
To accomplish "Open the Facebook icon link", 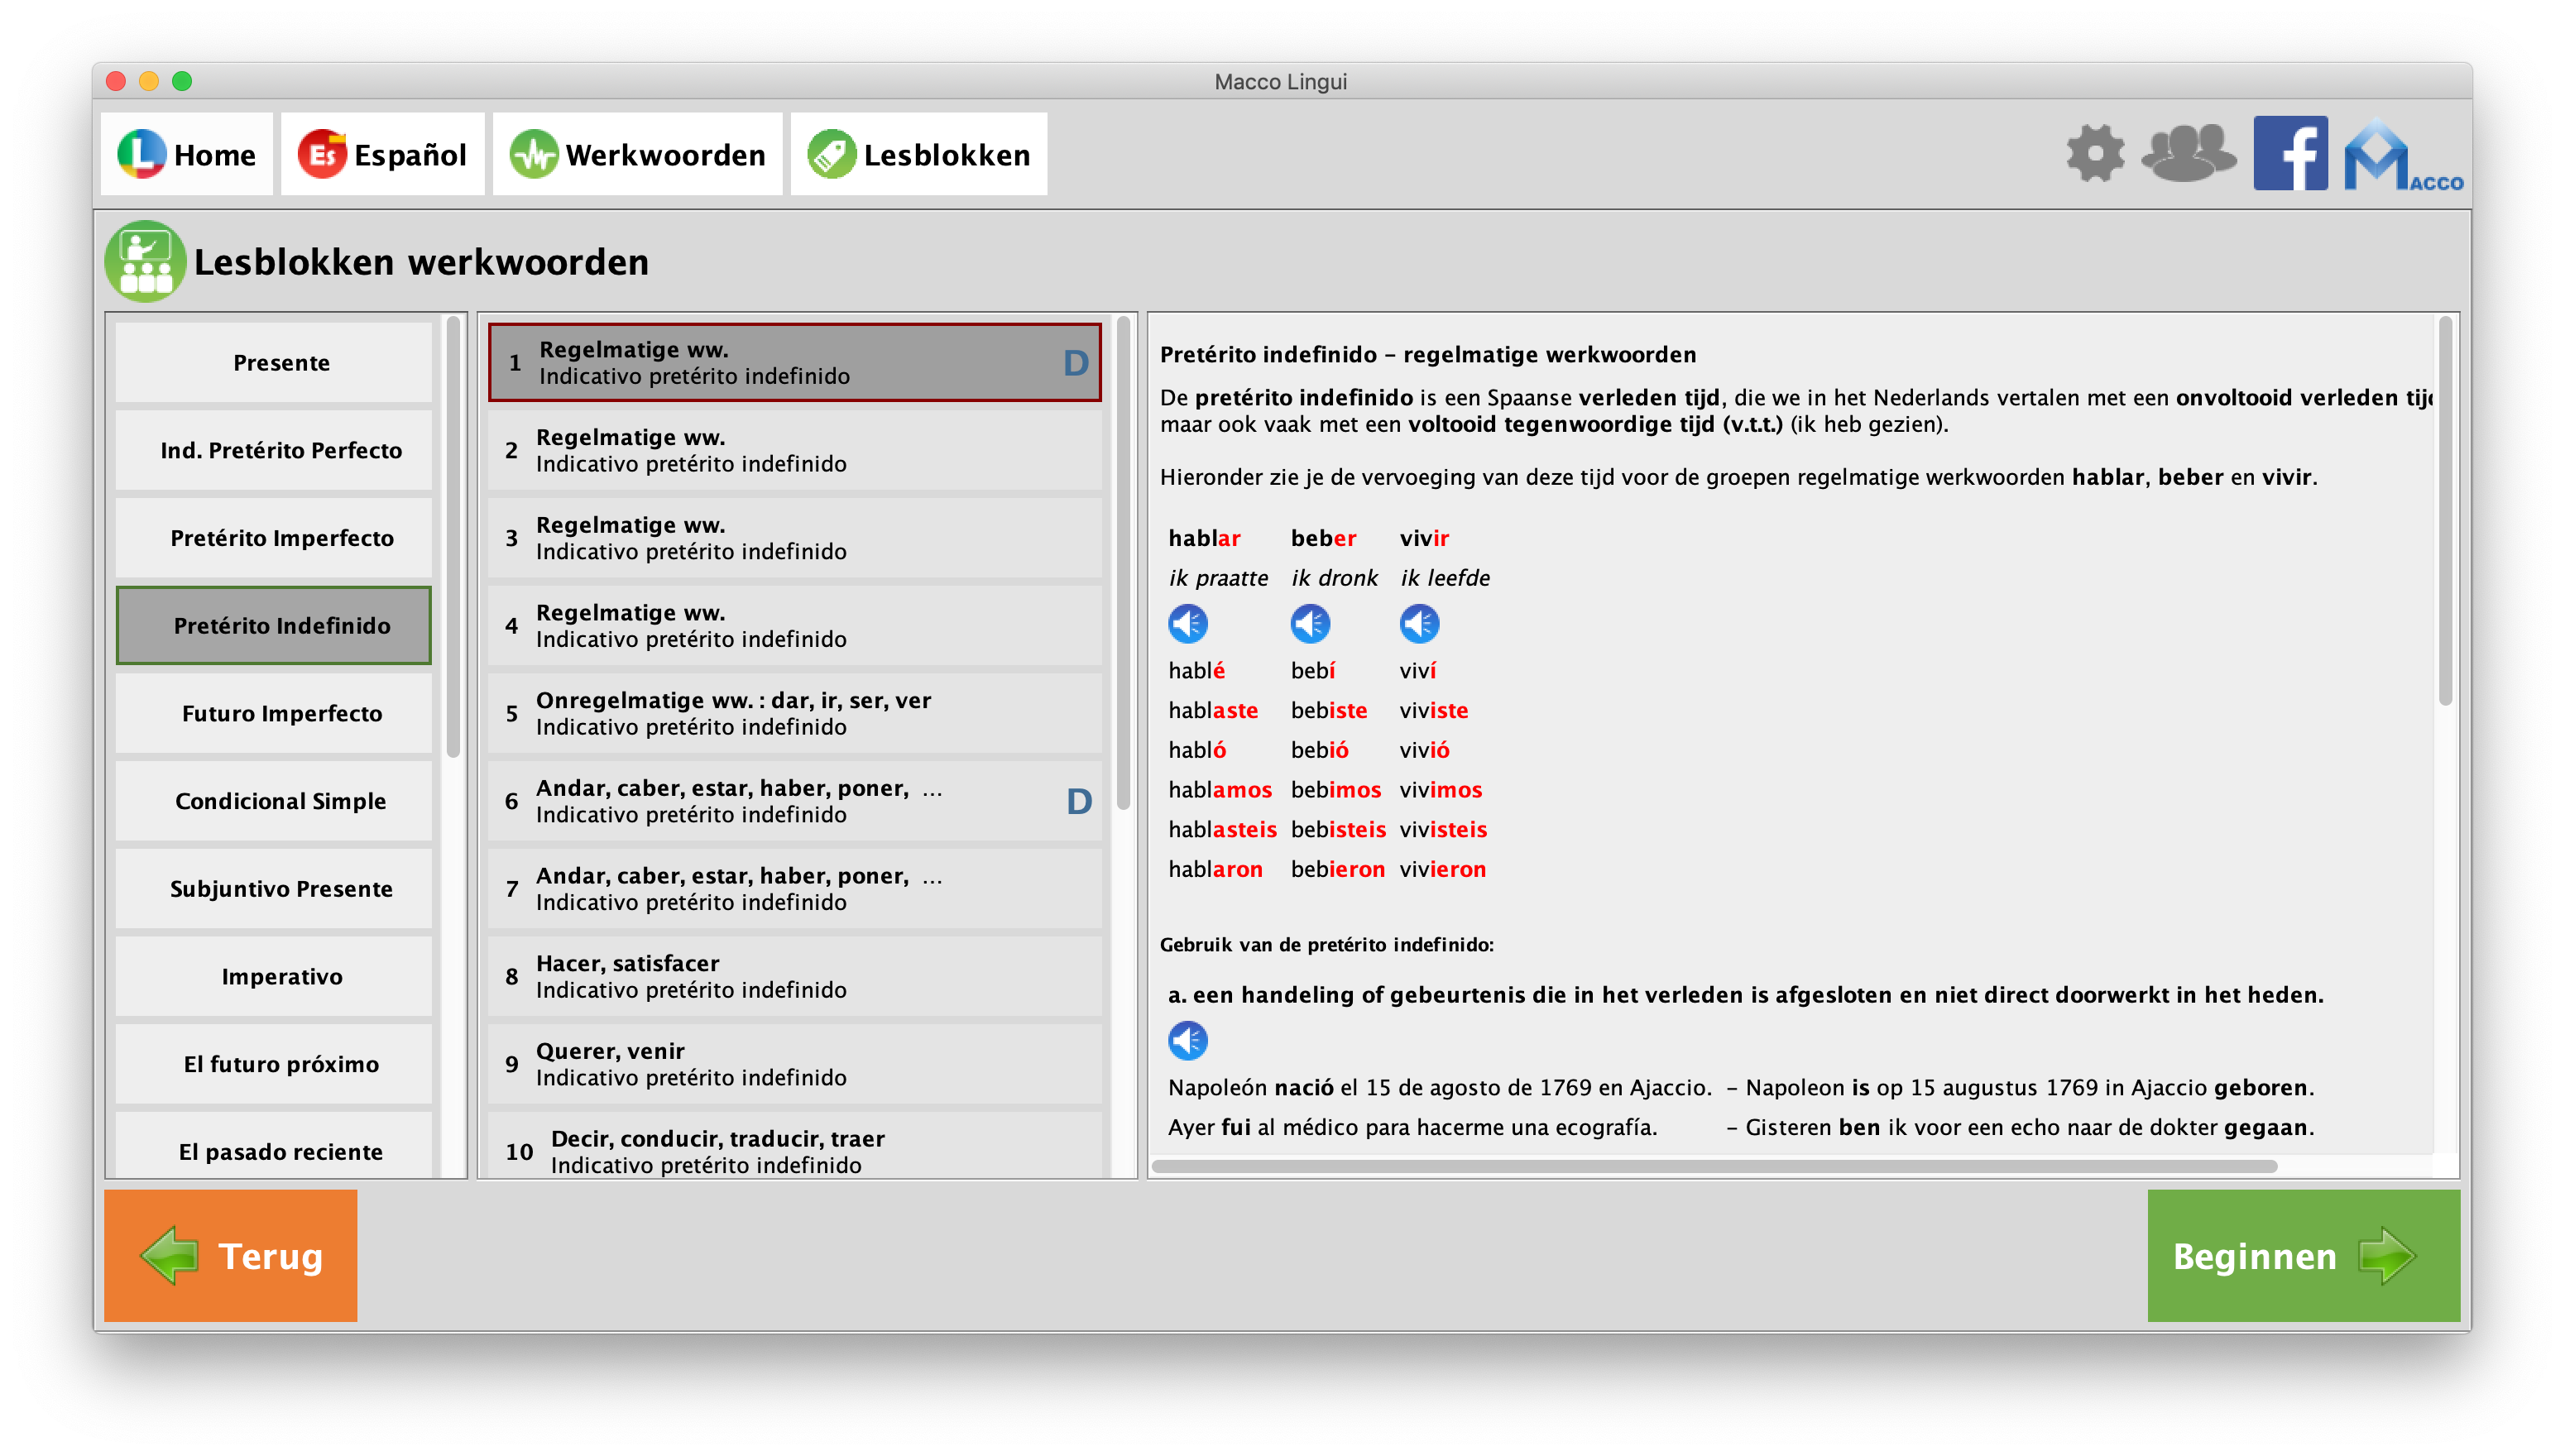I will point(2290,154).
